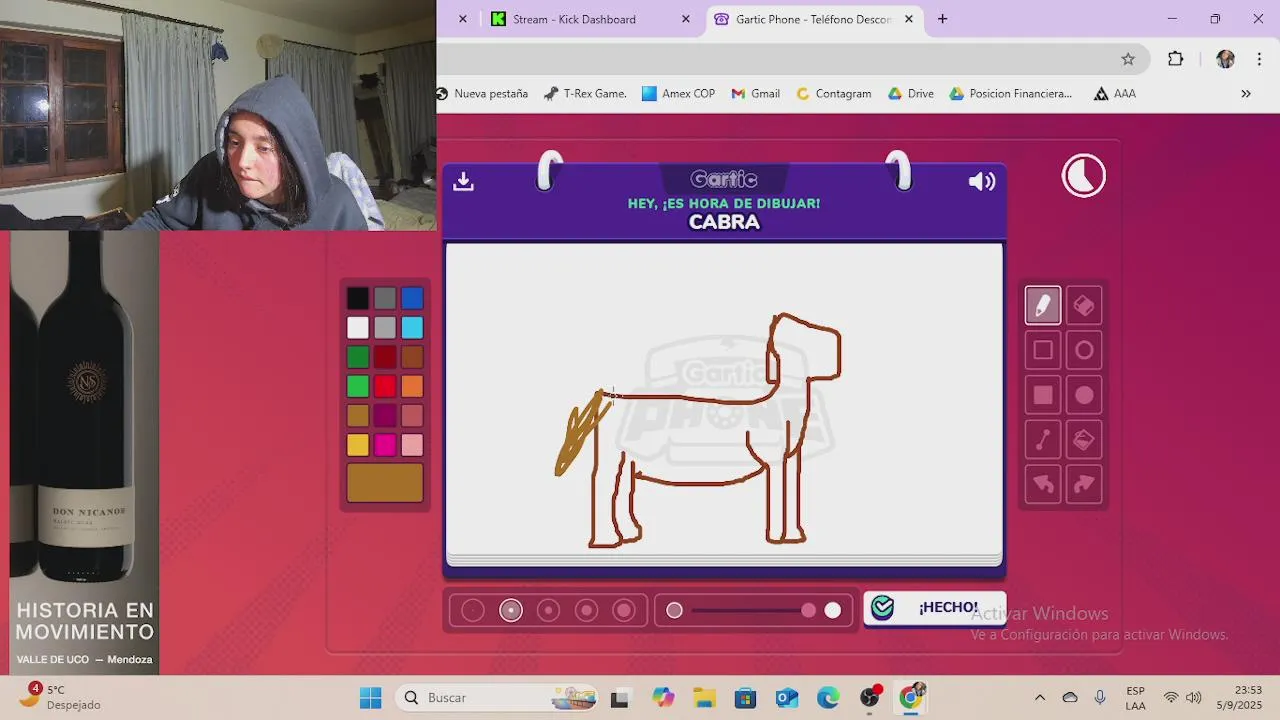Click the HECHO! done button
The image size is (1280, 720).
point(934,608)
